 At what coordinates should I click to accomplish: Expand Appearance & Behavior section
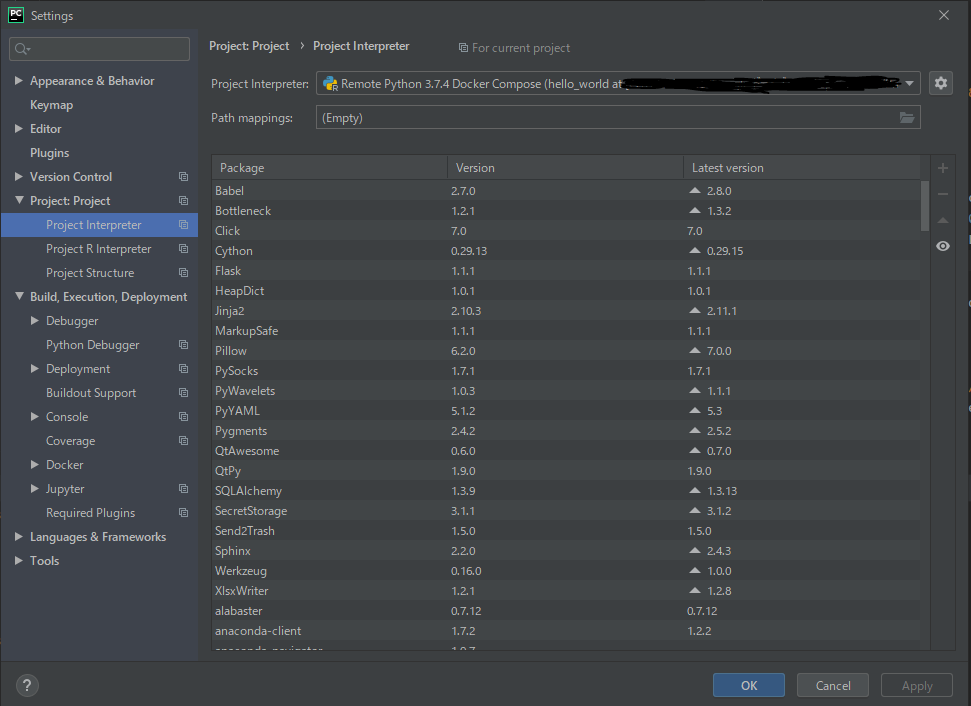point(19,81)
